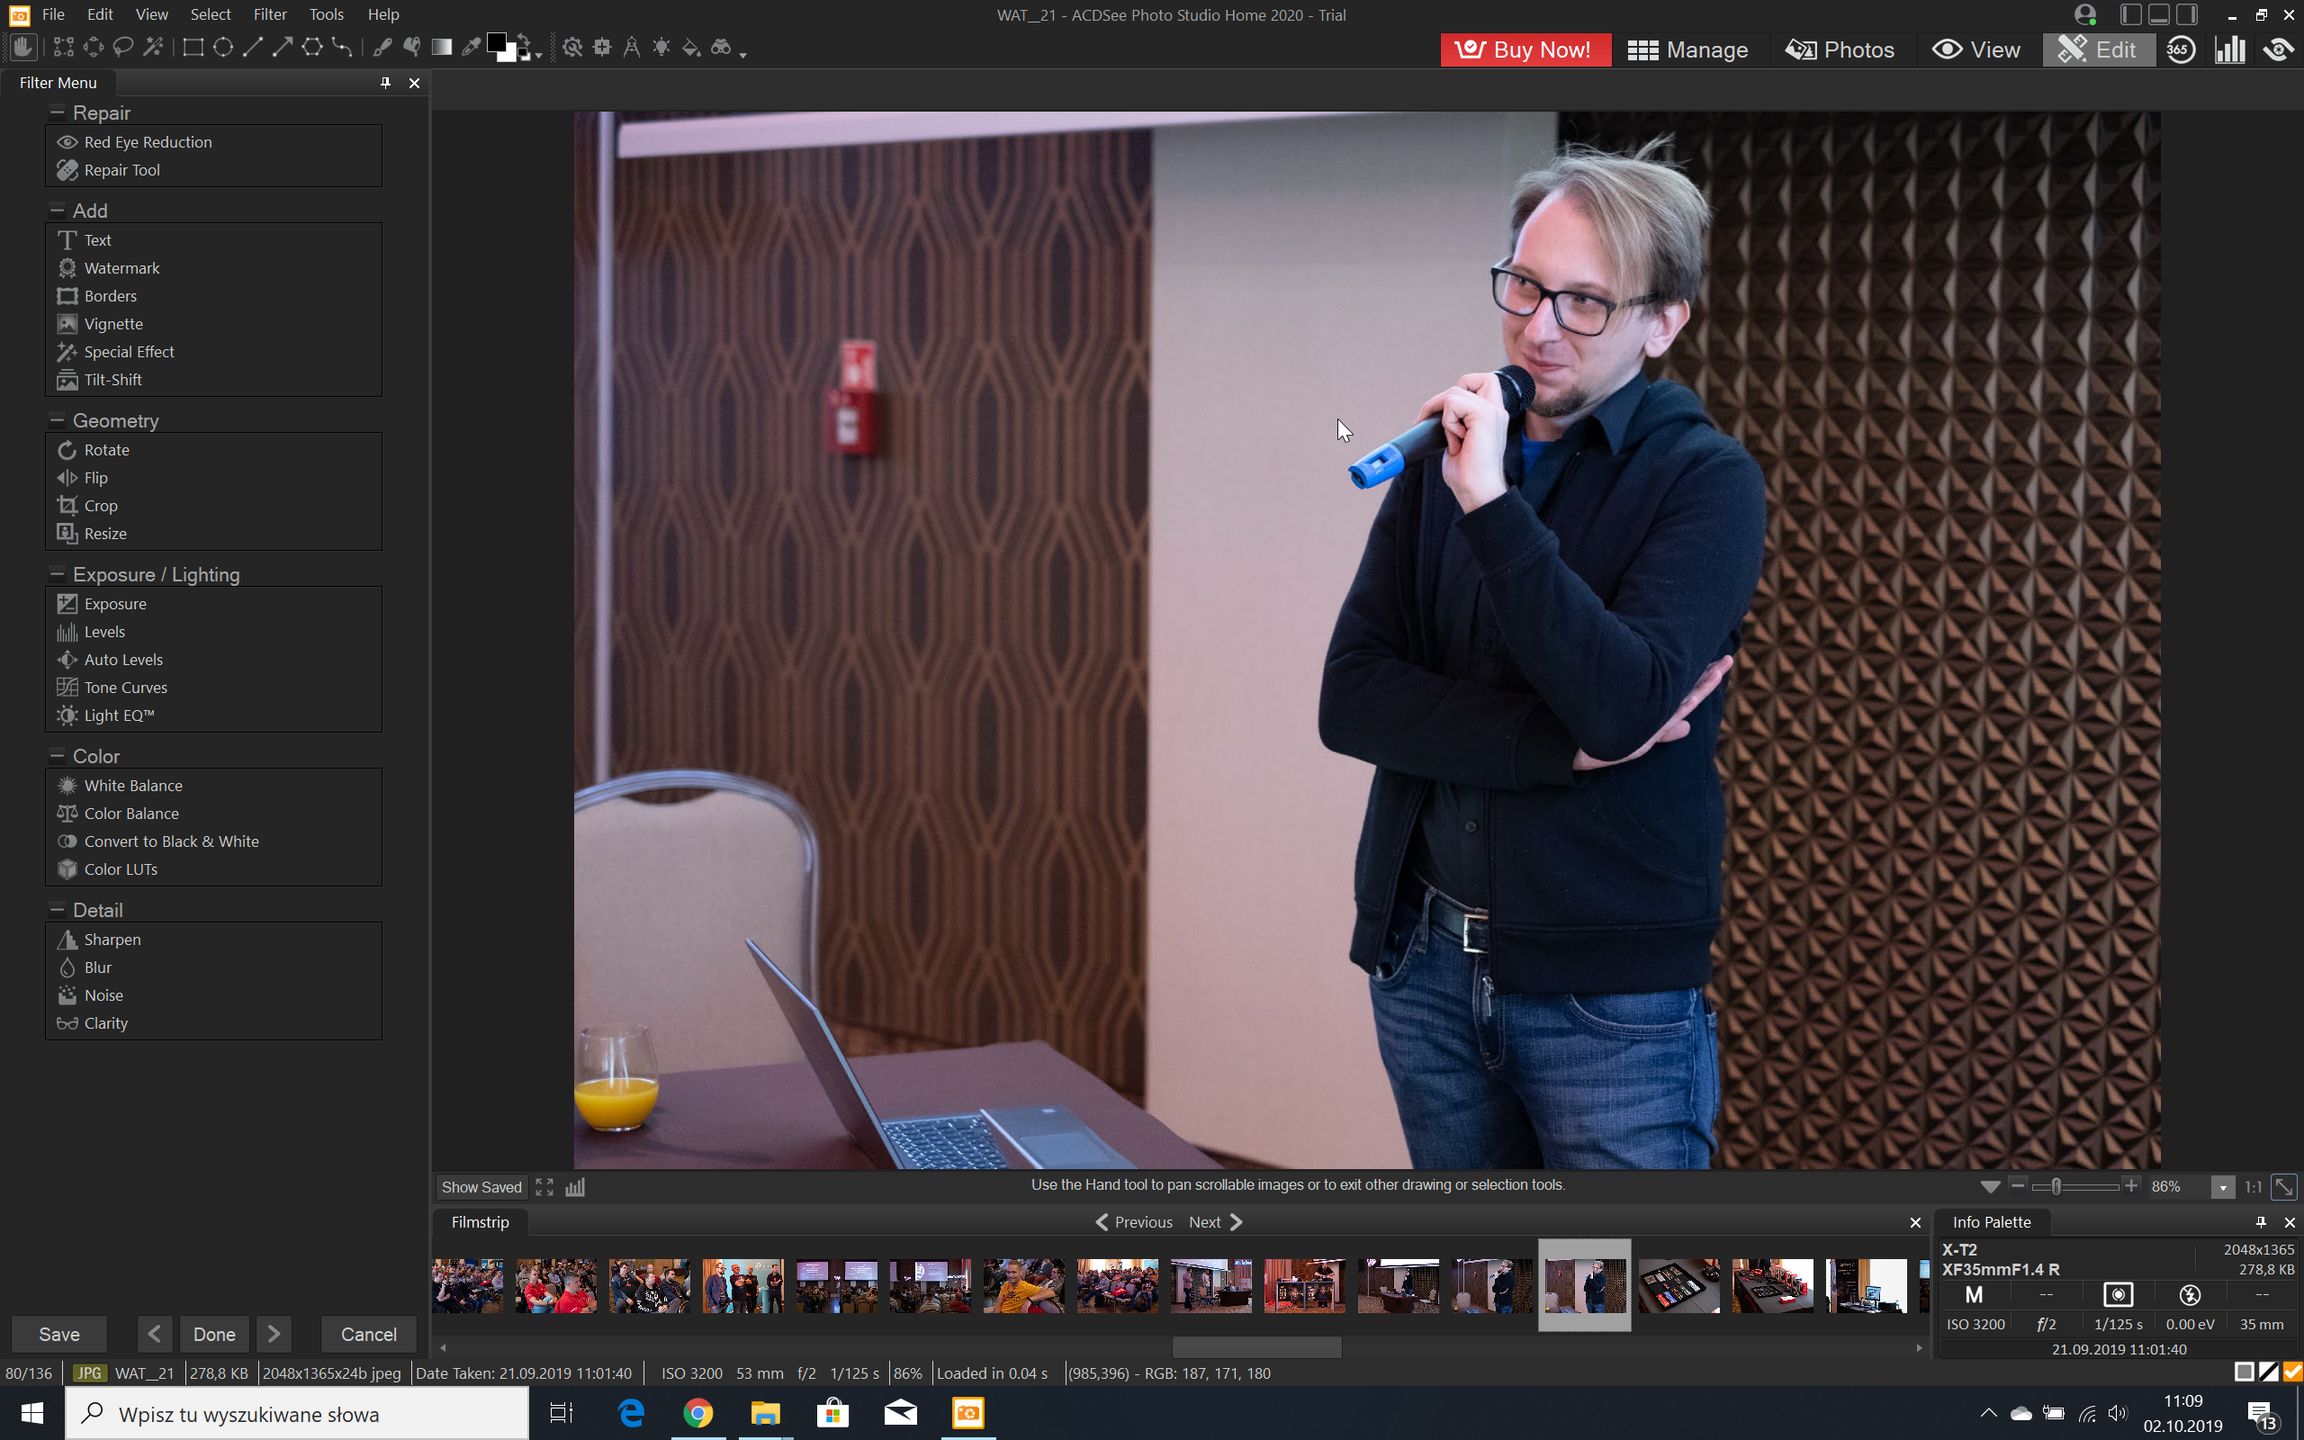2304x1440 pixels.
Task: Open the Filter menu
Action: point(269,14)
